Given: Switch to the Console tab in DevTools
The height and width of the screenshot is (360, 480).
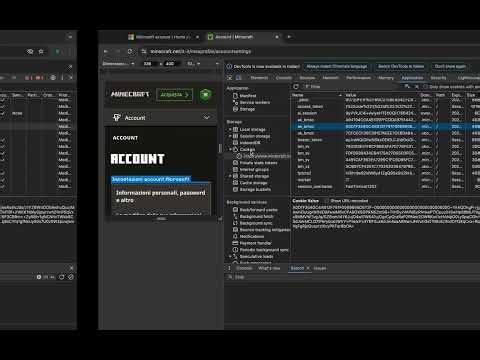Looking at the screenshot, I should tap(284, 78).
